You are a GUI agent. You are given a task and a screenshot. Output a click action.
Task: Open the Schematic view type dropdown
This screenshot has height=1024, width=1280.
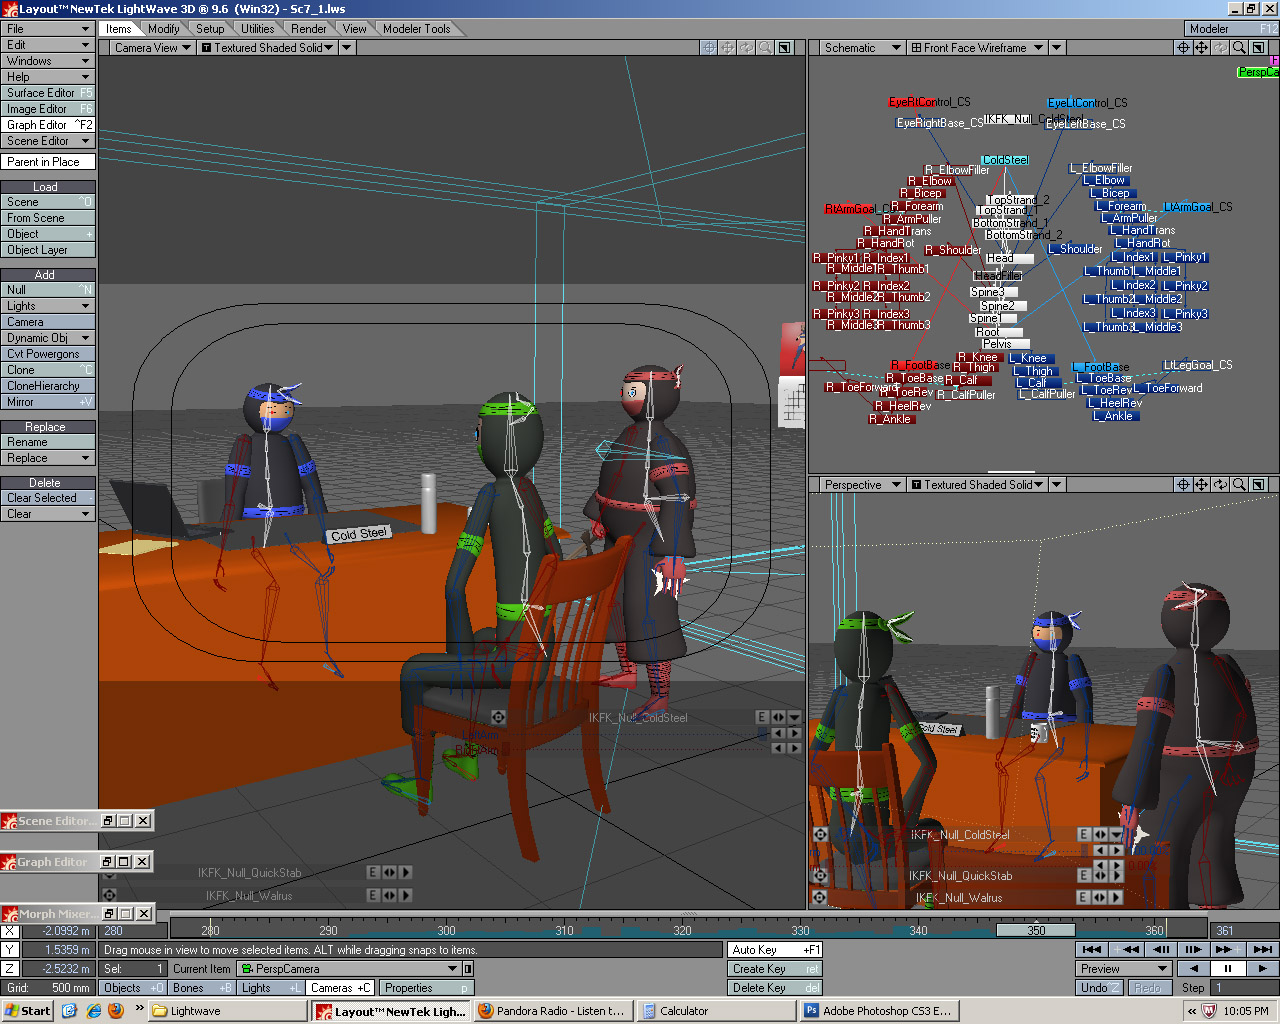pos(862,47)
